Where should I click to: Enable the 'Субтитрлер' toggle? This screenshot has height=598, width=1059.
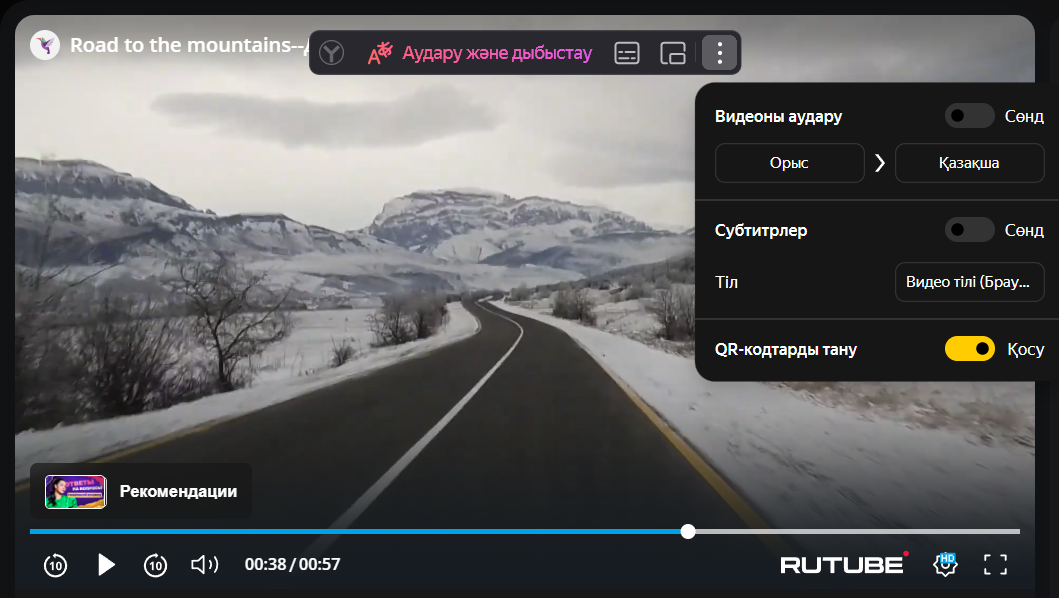[969, 230]
